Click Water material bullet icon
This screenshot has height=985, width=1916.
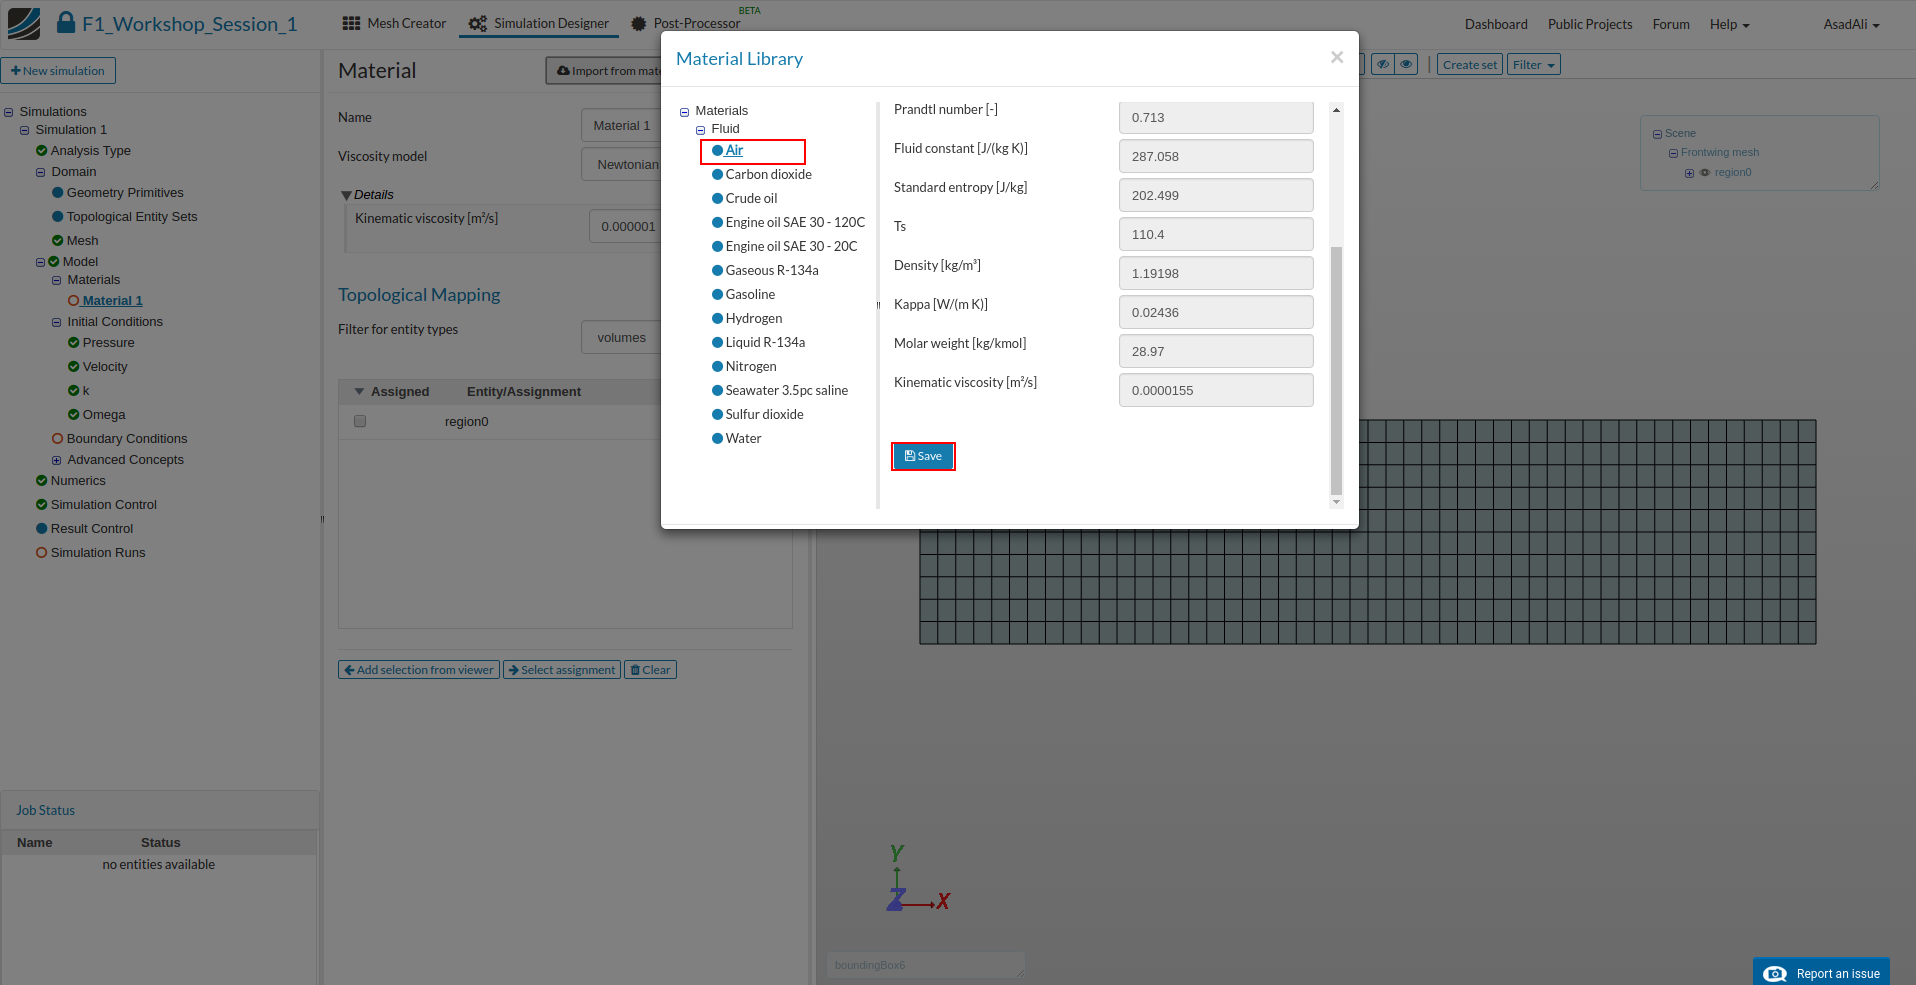coord(717,438)
